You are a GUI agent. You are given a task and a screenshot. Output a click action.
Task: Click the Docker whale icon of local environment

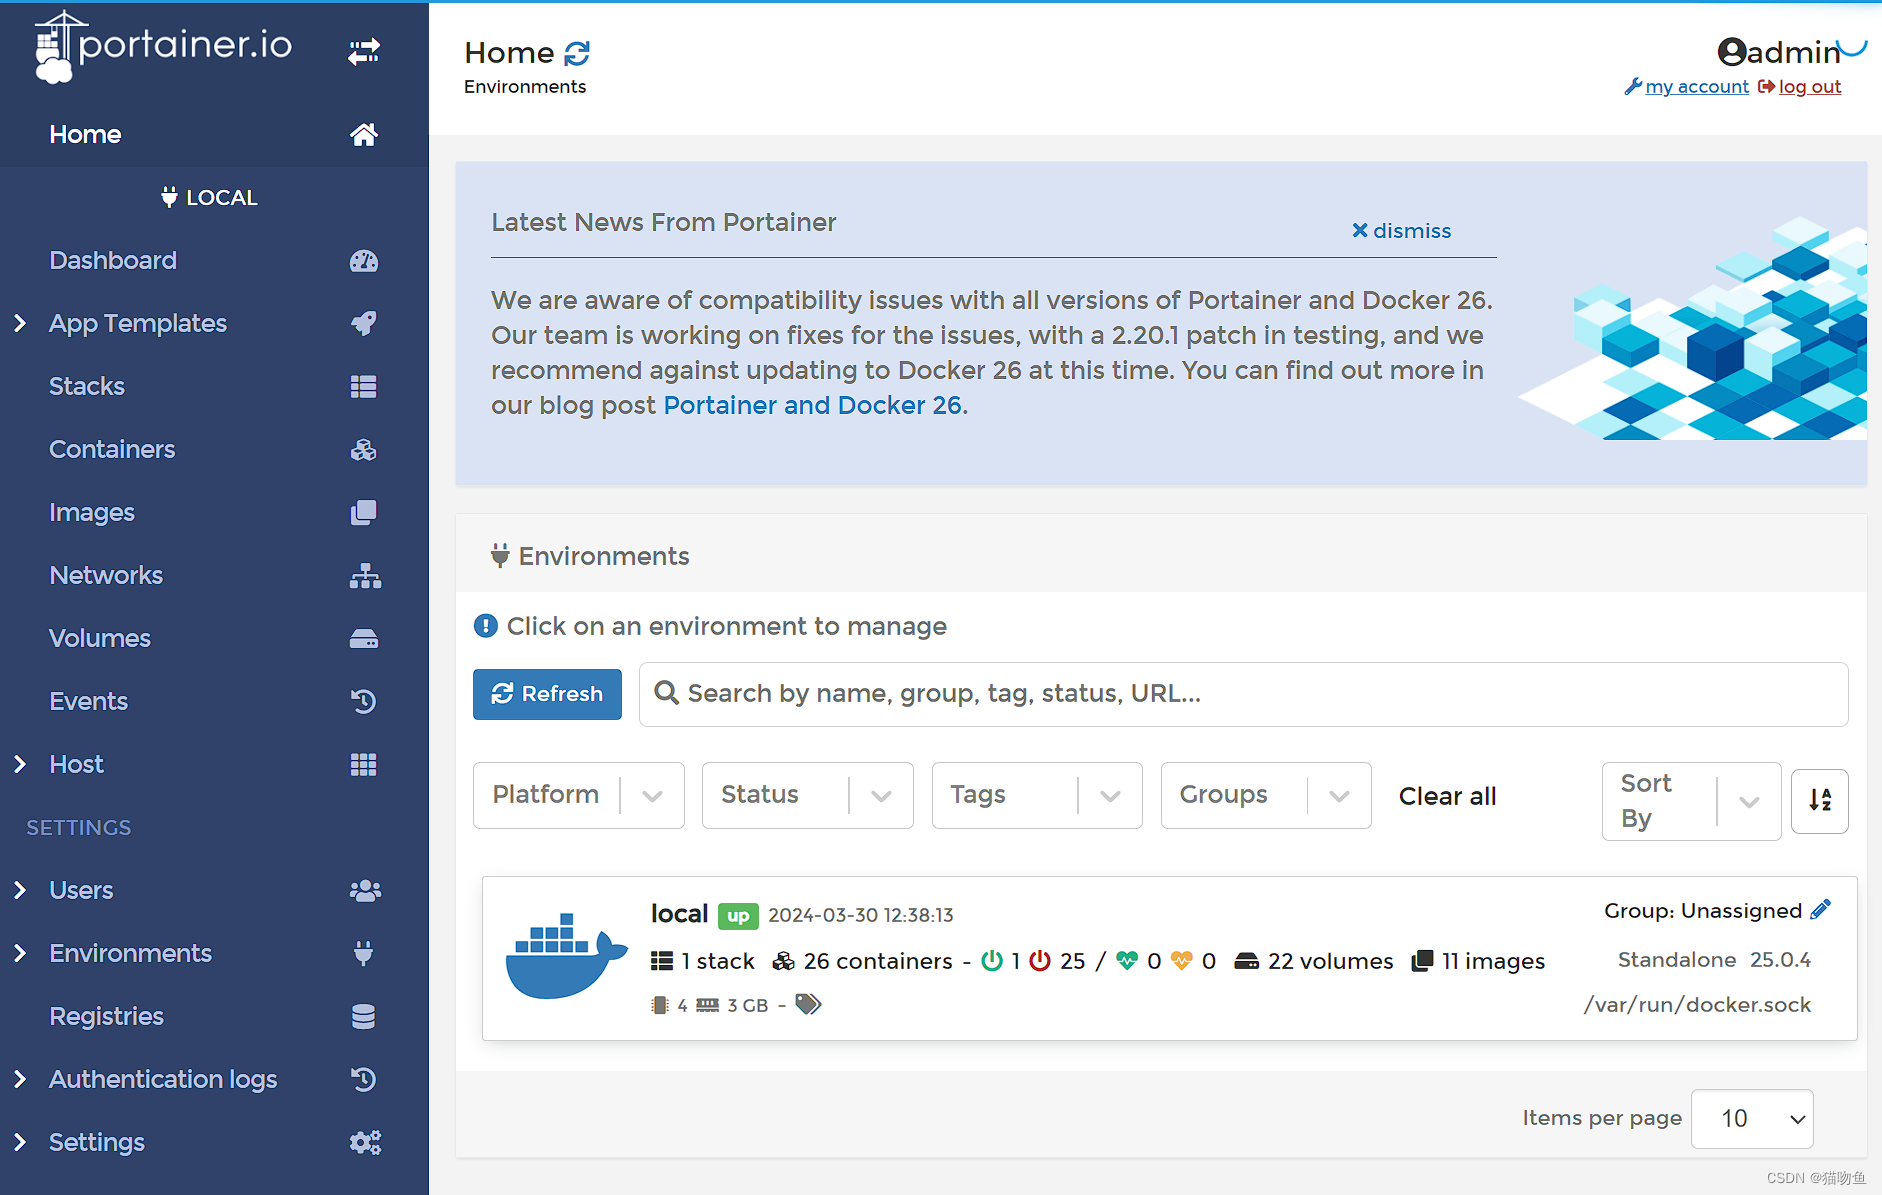pyautogui.click(x=566, y=955)
